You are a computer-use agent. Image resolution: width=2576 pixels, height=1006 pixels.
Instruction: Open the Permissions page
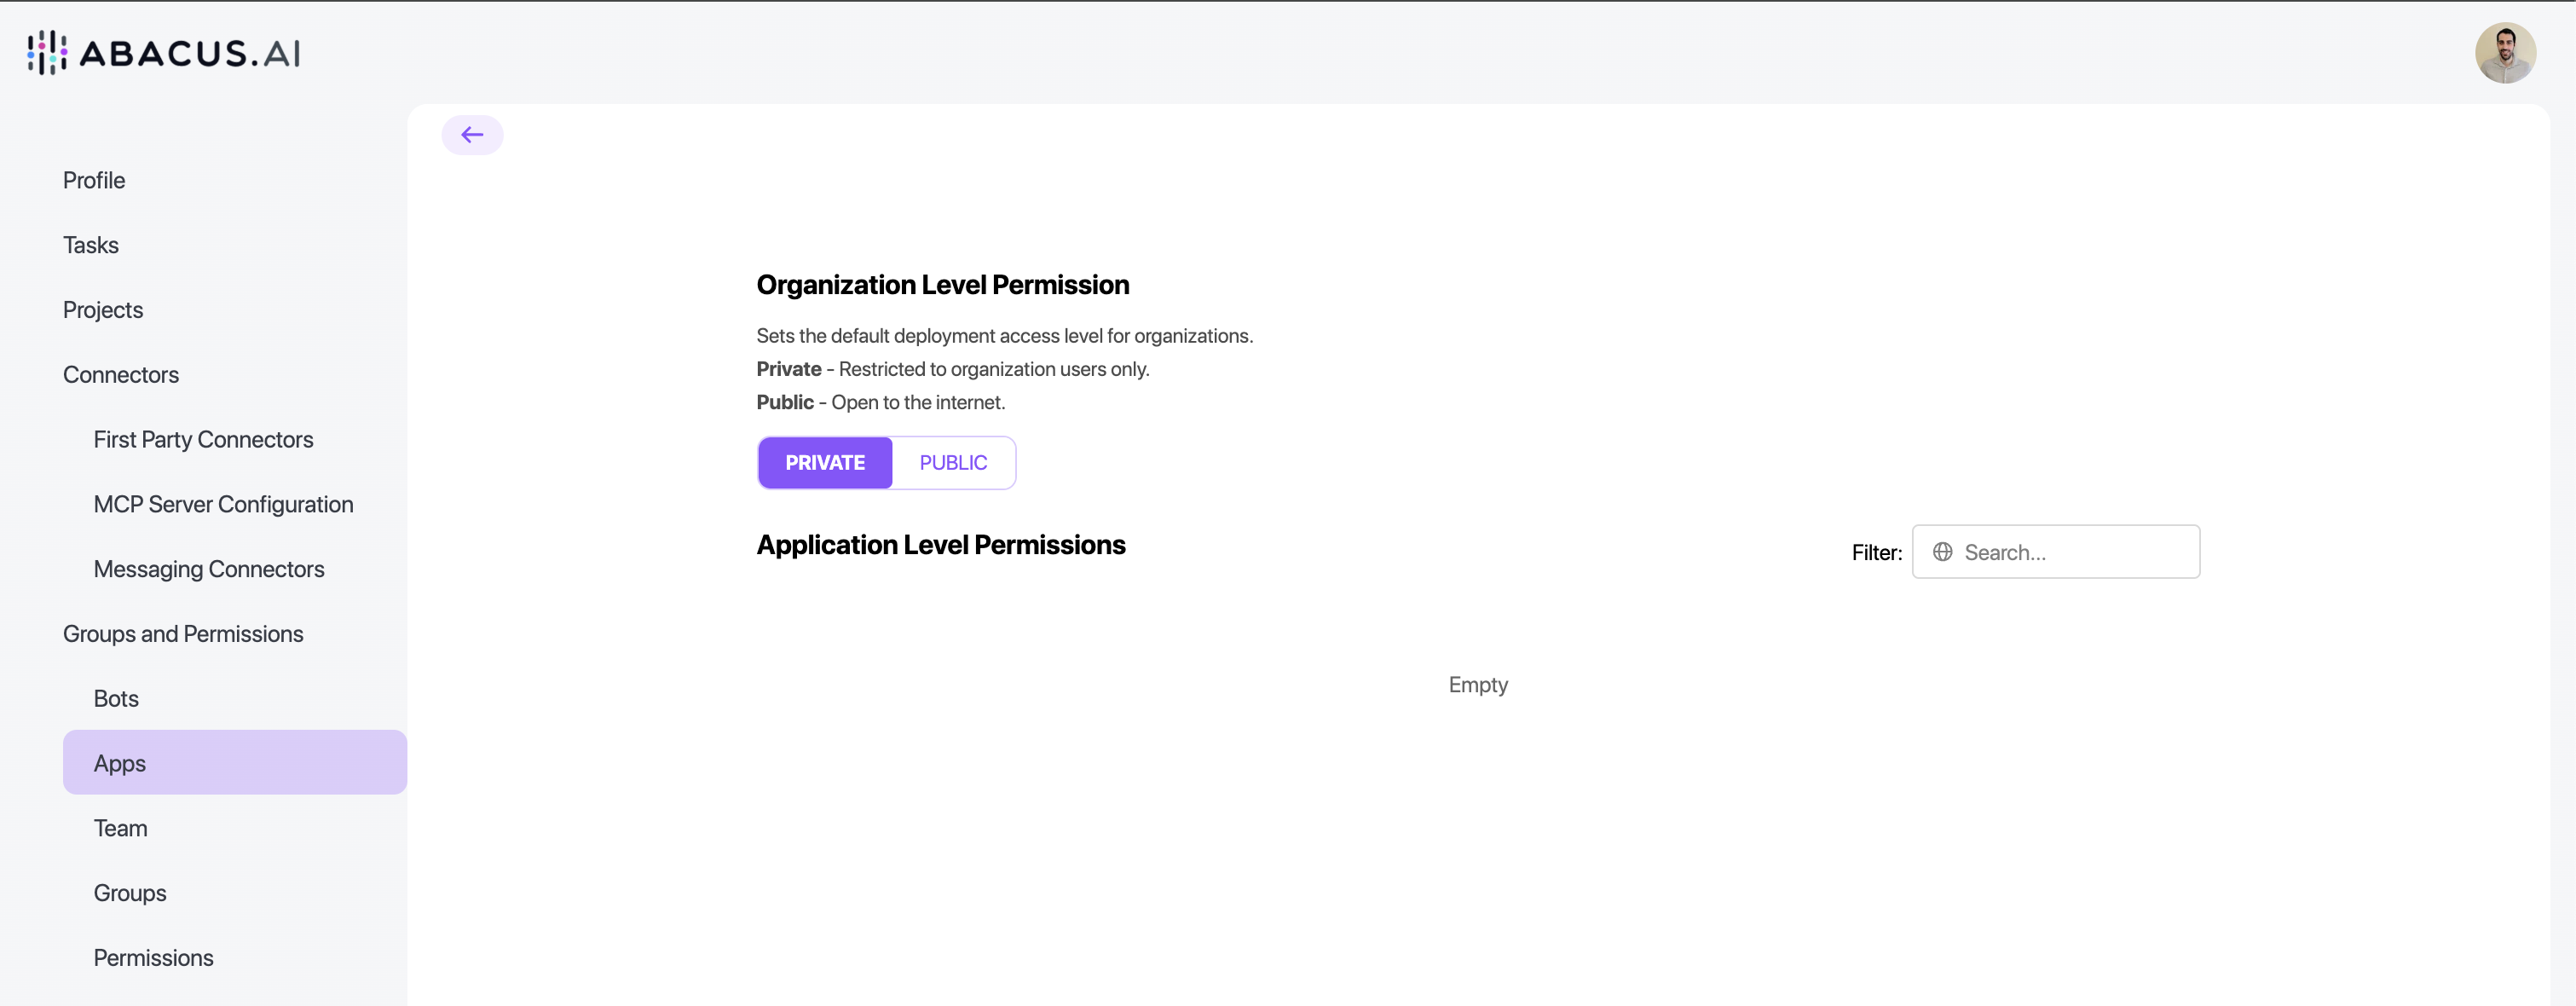tap(153, 957)
